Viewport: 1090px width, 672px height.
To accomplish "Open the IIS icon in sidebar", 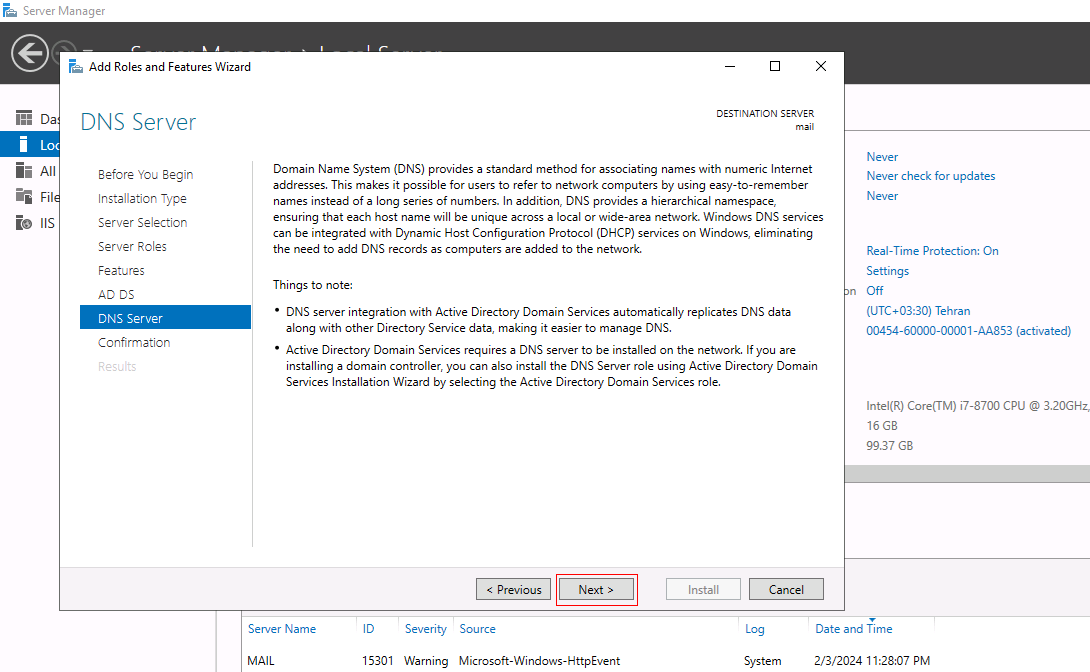I will click(x=24, y=223).
